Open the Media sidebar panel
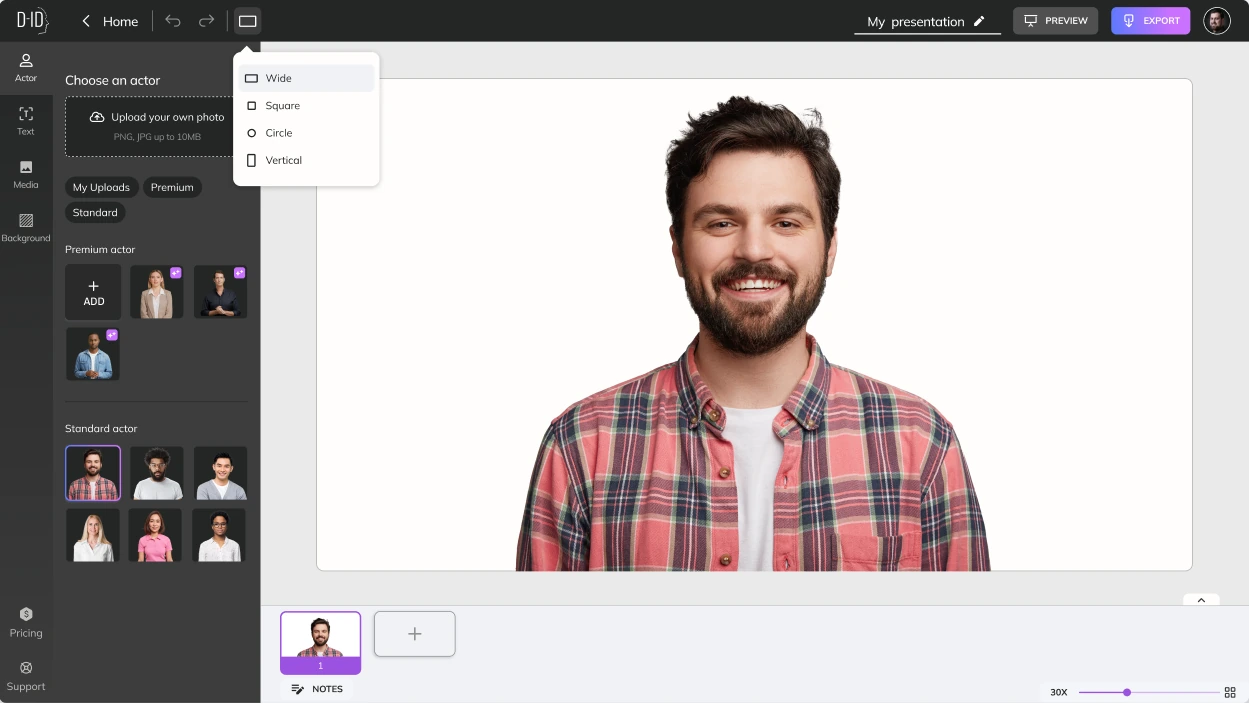This screenshot has height=703, width=1249. [26, 174]
